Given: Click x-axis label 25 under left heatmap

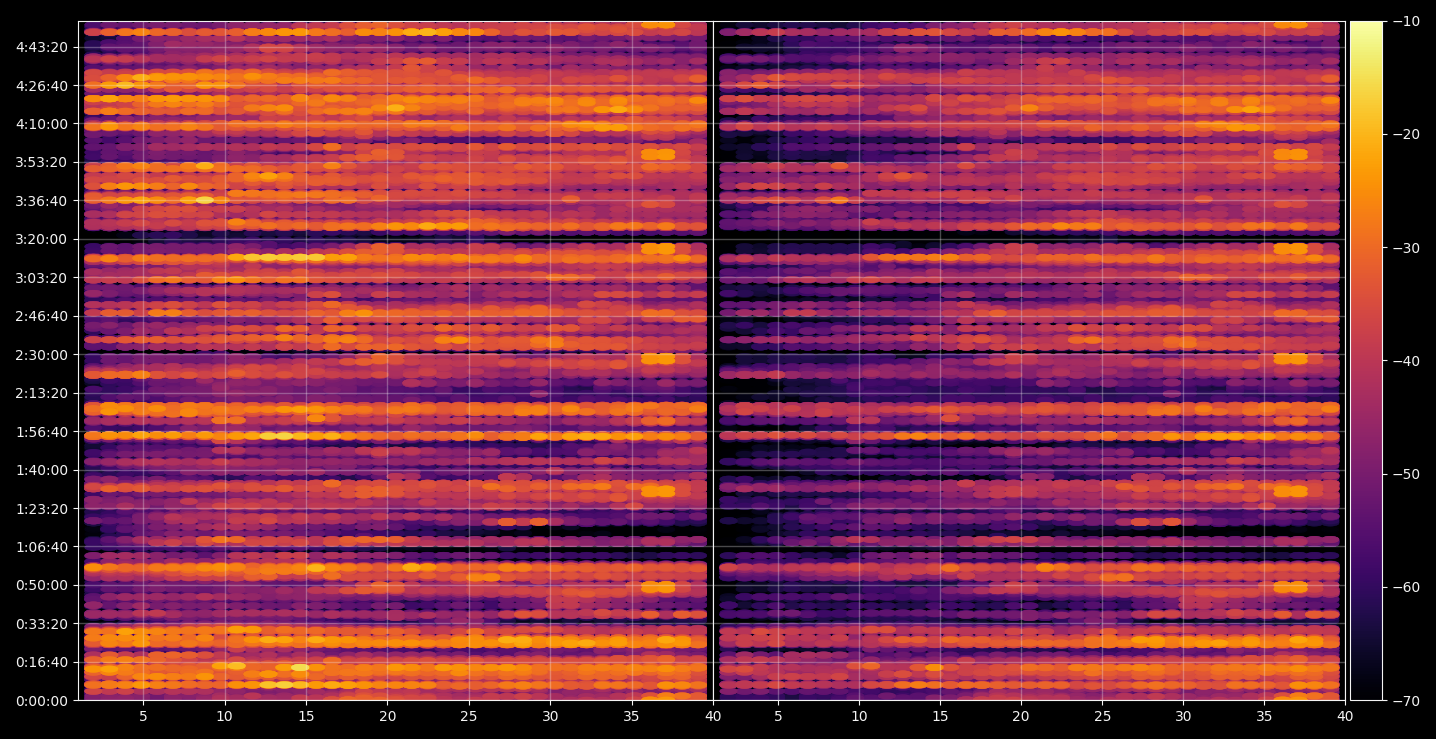Looking at the screenshot, I should [x=468, y=716].
